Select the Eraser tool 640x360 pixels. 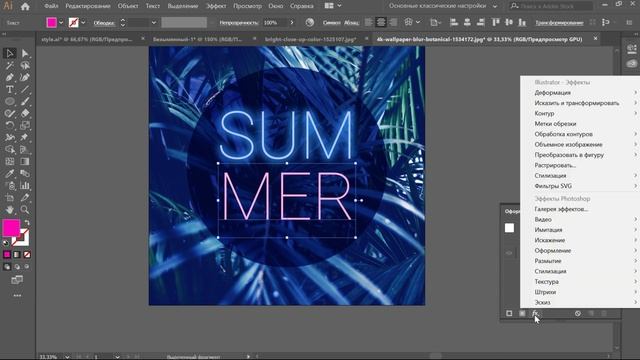25,113
